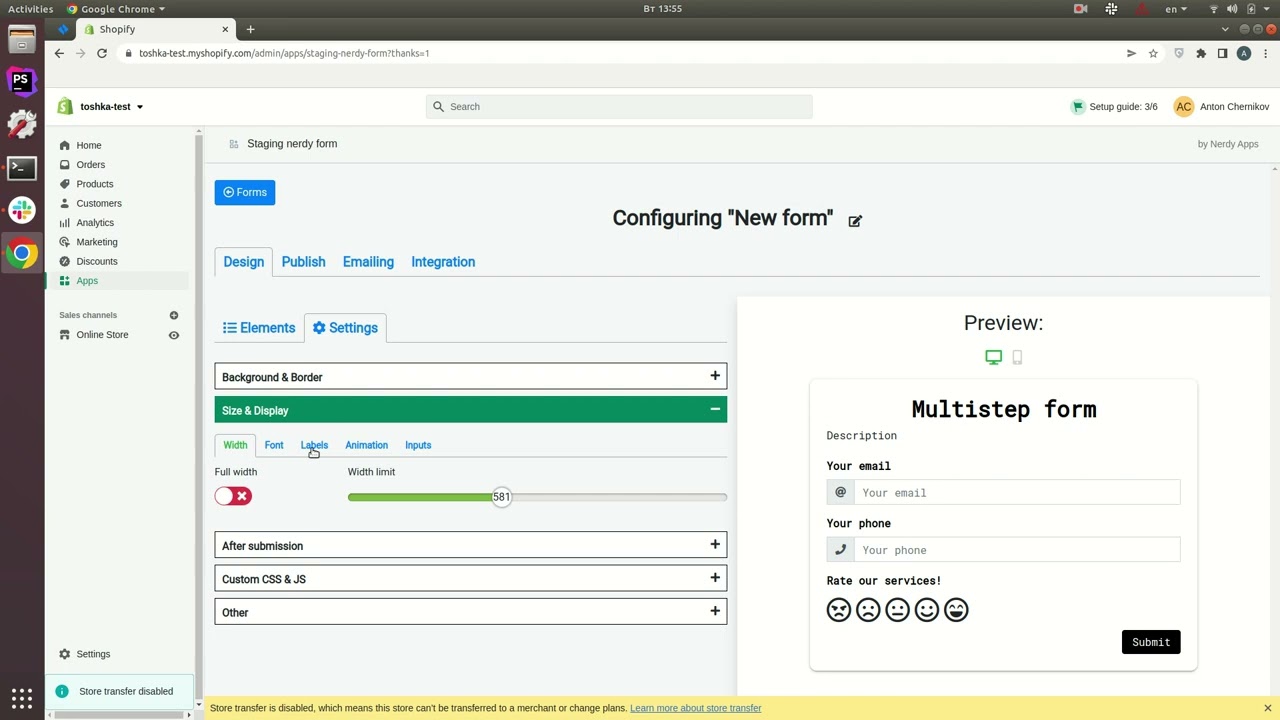Open Orders from the sidebar
1280x720 pixels.
[x=90, y=164]
